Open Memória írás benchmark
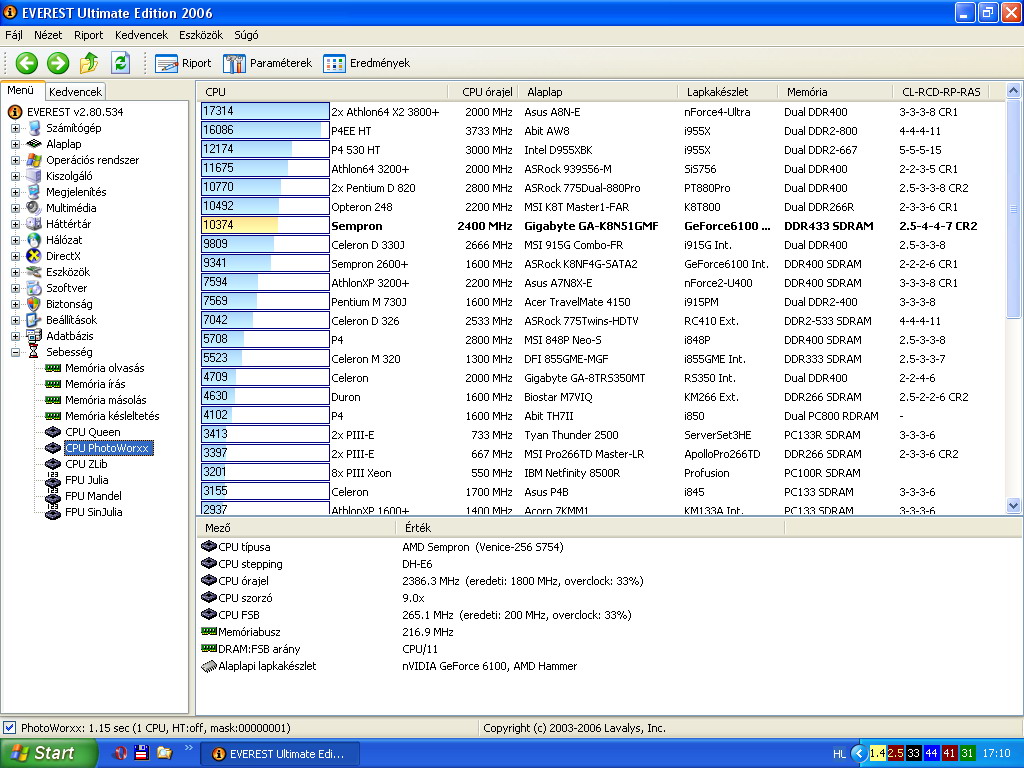This screenshot has height=768, width=1024. click(x=95, y=384)
